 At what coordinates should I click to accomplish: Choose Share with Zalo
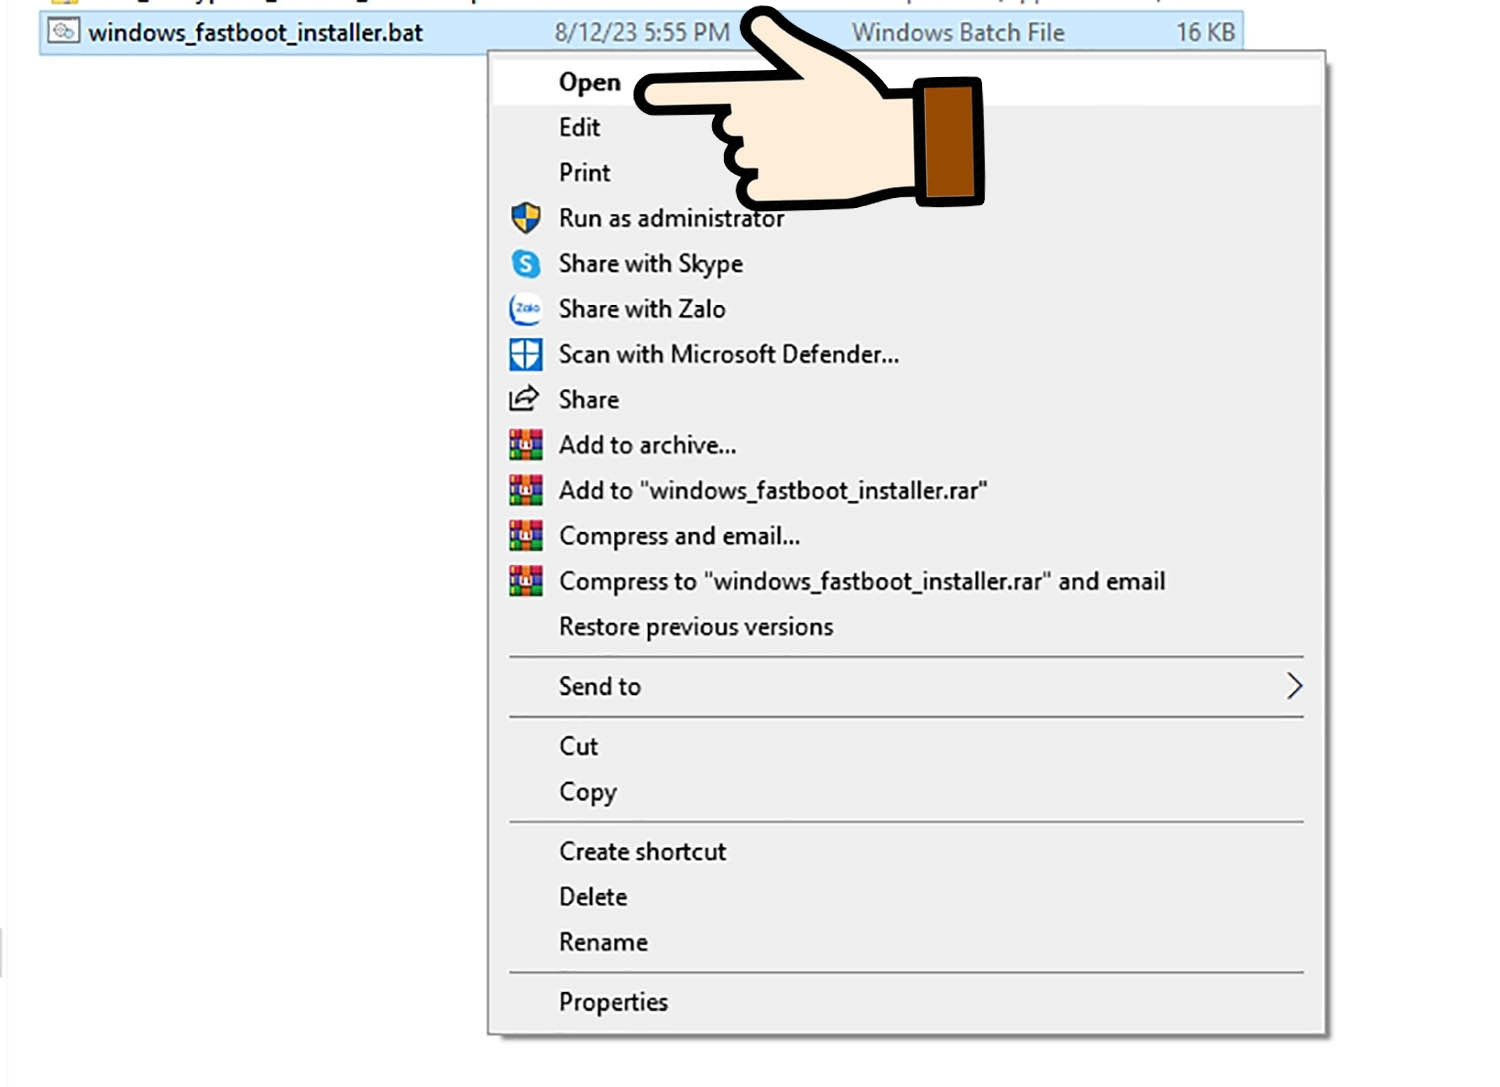[x=906, y=309]
